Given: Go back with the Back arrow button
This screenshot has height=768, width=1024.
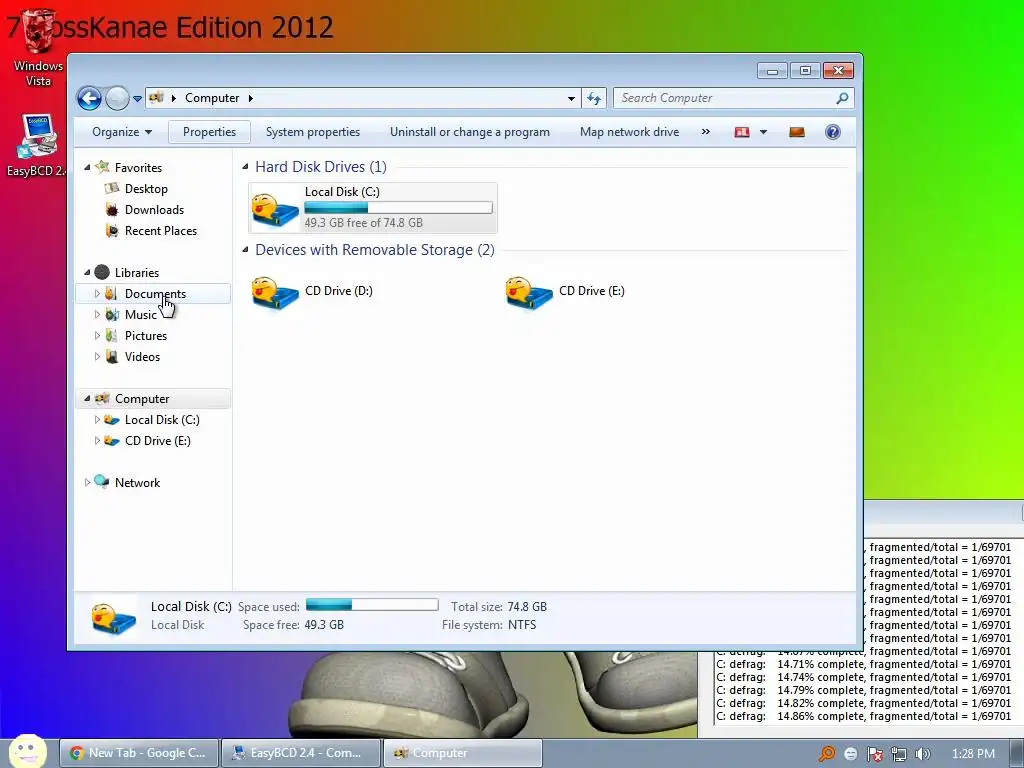Looking at the screenshot, I should [x=89, y=99].
